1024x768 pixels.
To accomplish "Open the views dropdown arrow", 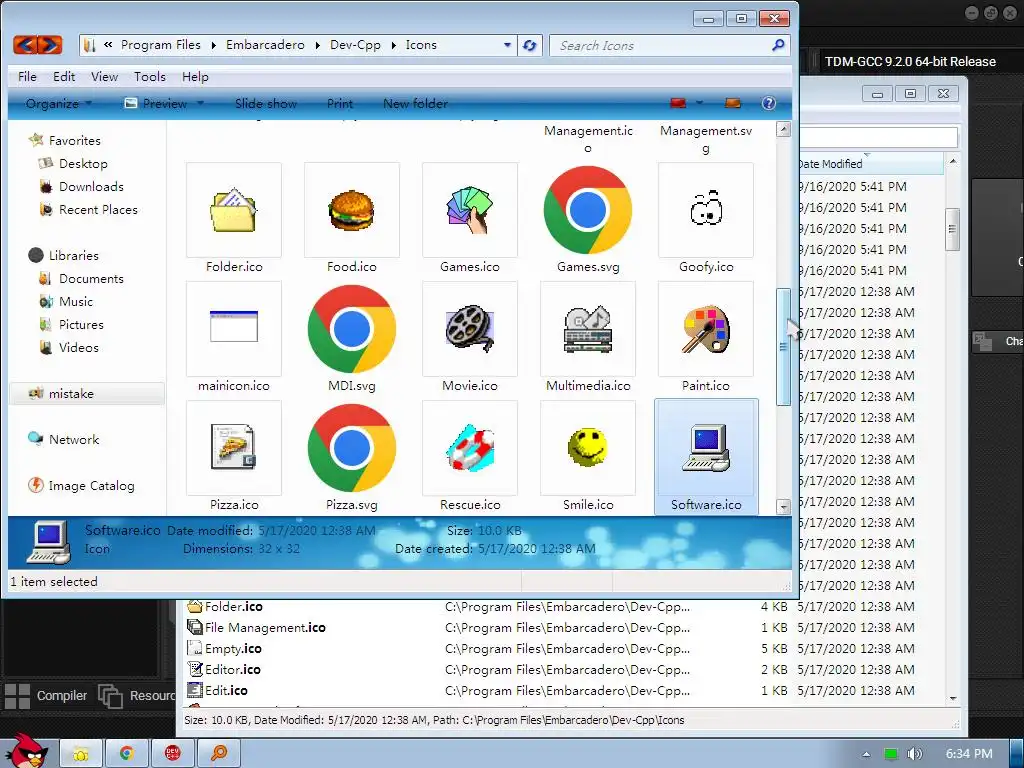I will tap(699, 103).
